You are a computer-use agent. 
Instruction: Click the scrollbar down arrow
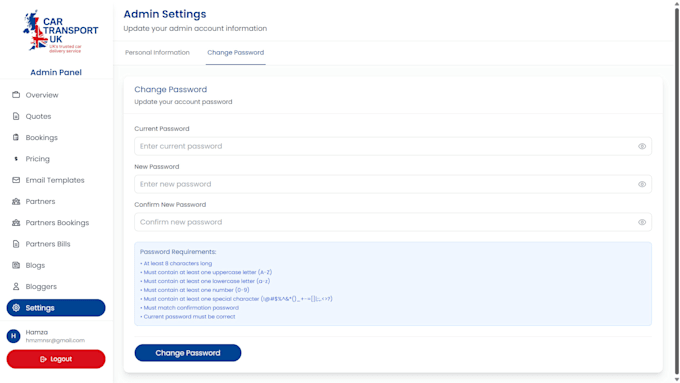click(677, 380)
